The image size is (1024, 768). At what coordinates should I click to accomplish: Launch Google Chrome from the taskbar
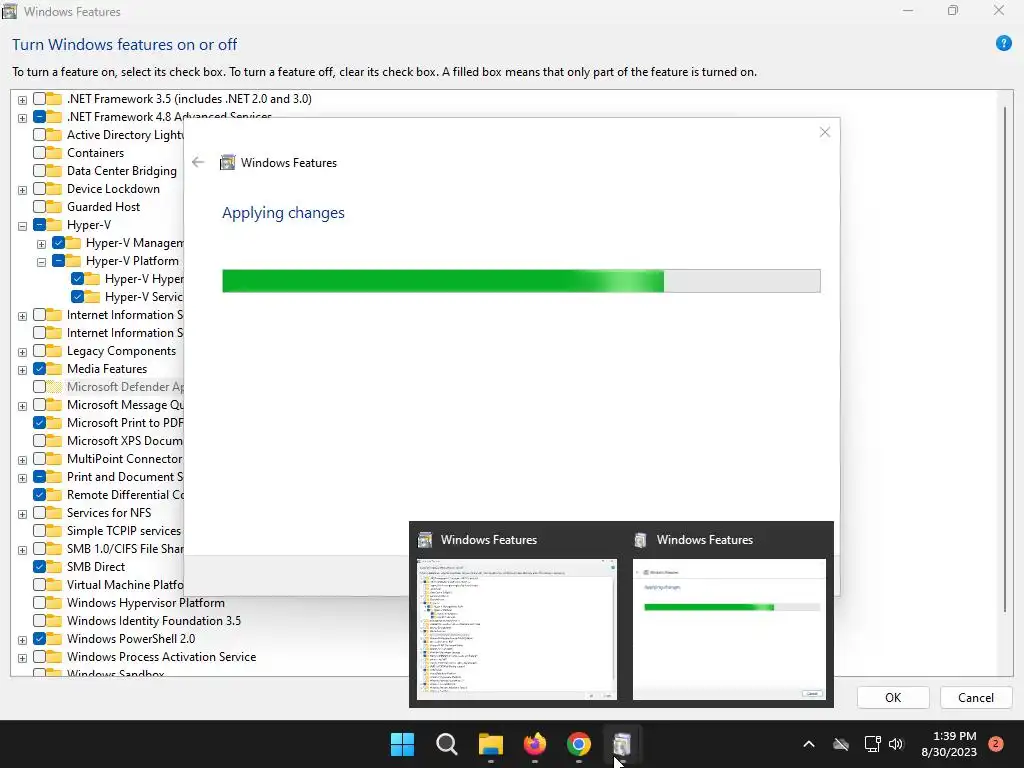point(579,744)
